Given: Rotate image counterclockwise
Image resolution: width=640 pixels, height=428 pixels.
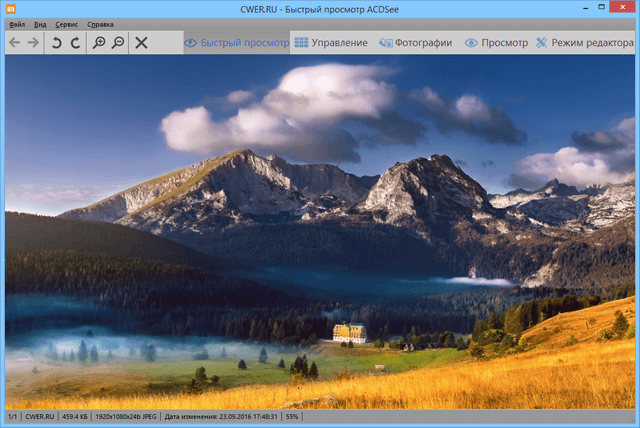Looking at the screenshot, I should tap(57, 43).
